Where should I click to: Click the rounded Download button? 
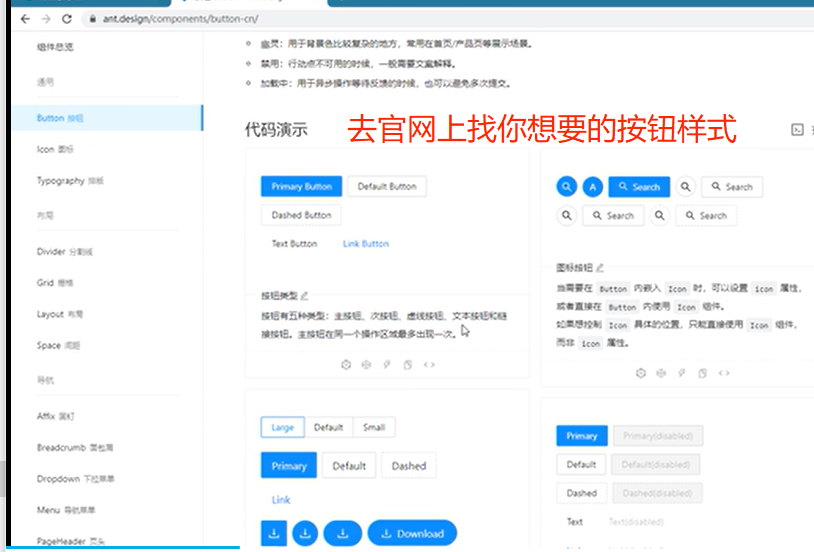tap(412, 533)
